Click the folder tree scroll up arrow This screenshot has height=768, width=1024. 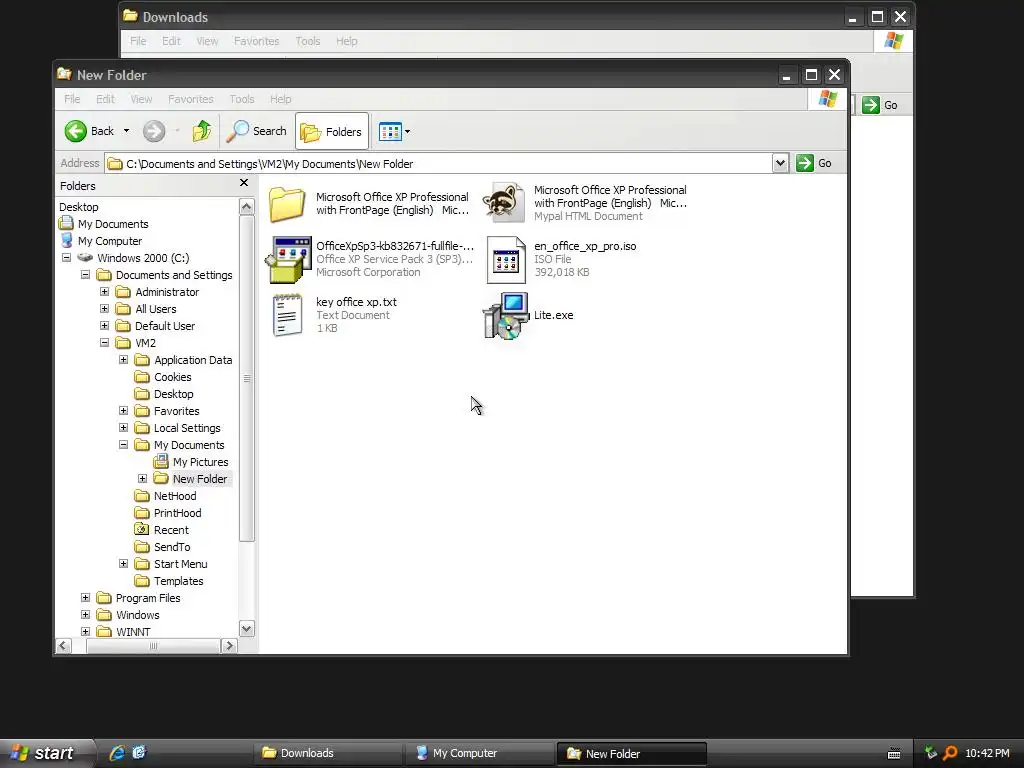coord(246,207)
